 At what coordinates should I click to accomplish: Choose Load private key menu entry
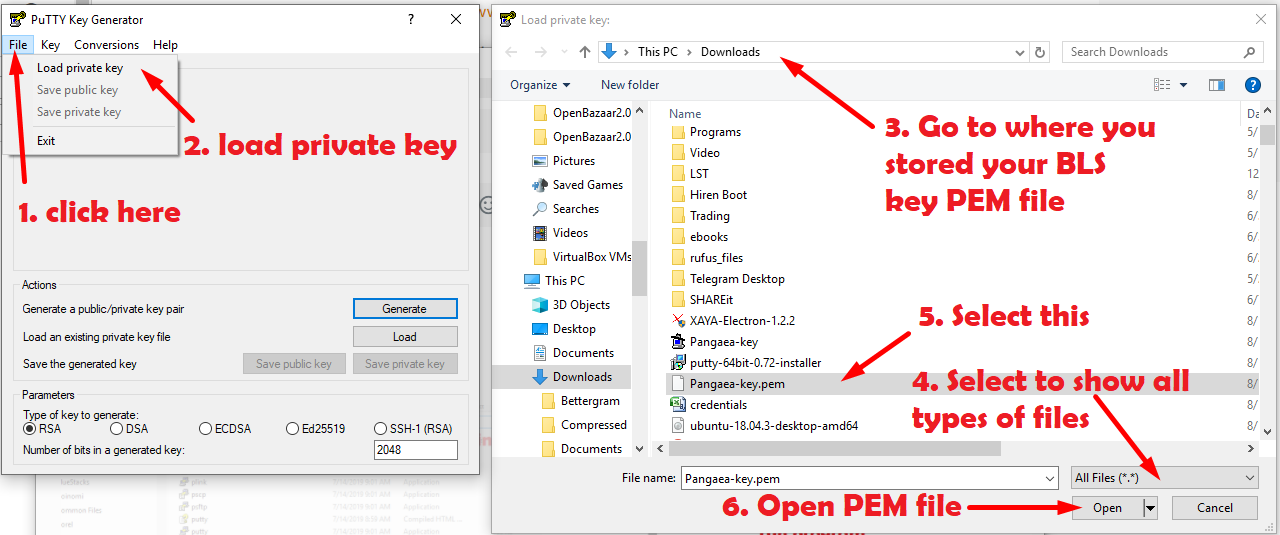pyautogui.click(x=80, y=68)
